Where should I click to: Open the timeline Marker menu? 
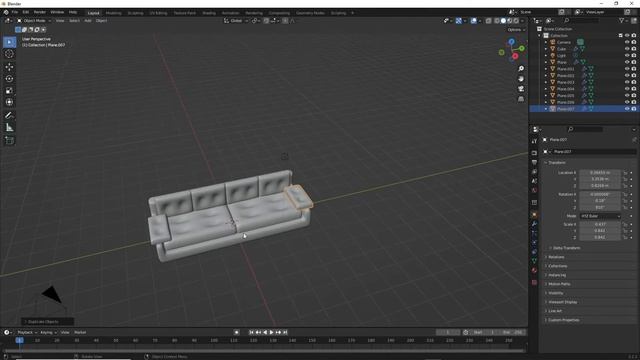[x=80, y=332]
